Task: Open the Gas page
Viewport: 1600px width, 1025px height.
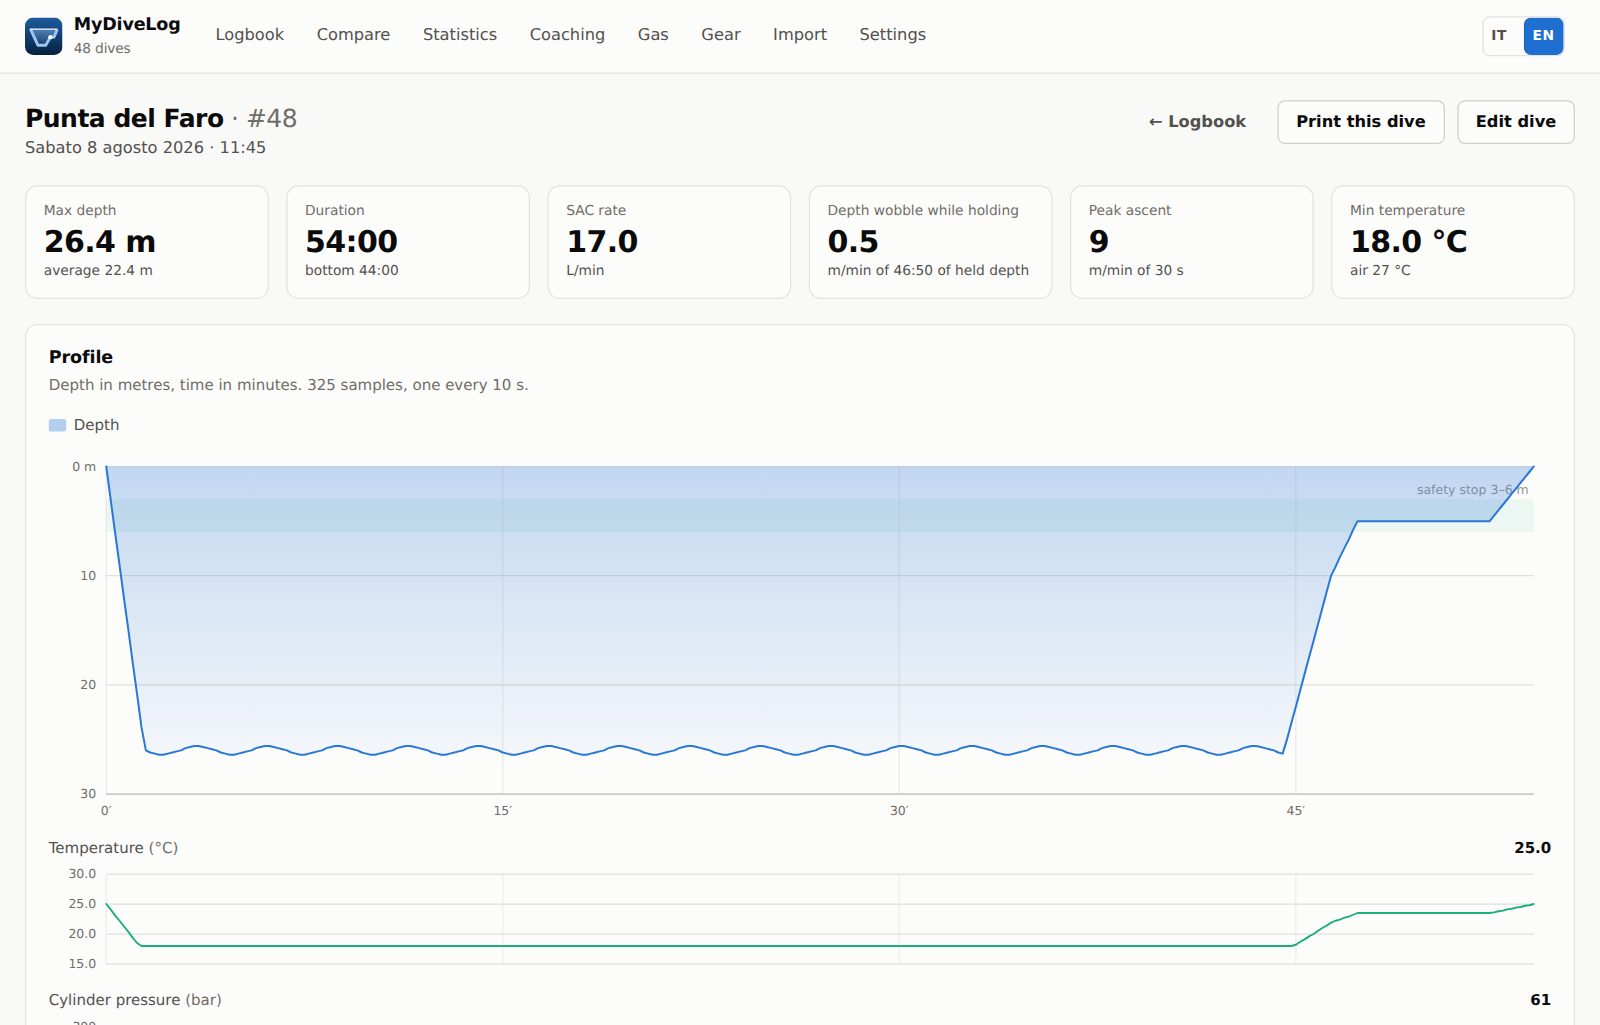Action: [x=653, y=35]
